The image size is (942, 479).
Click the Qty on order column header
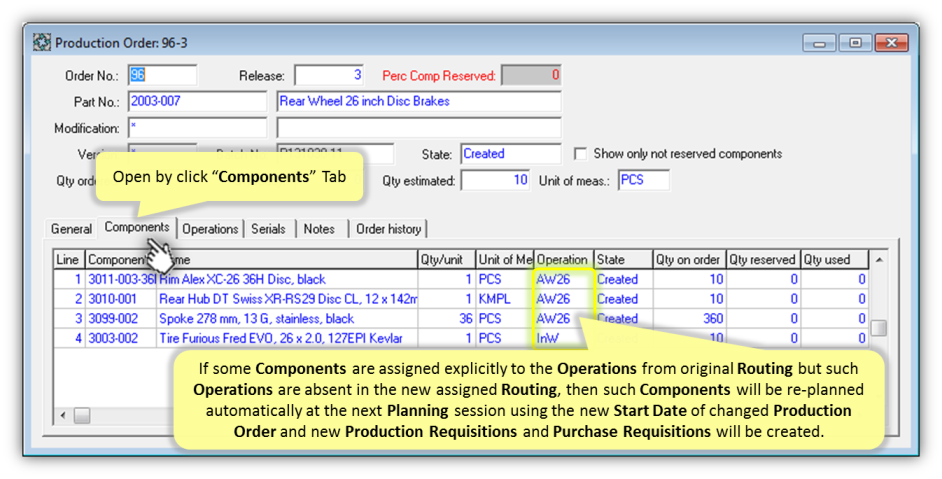pyautogui.click(x=689, y=260)
